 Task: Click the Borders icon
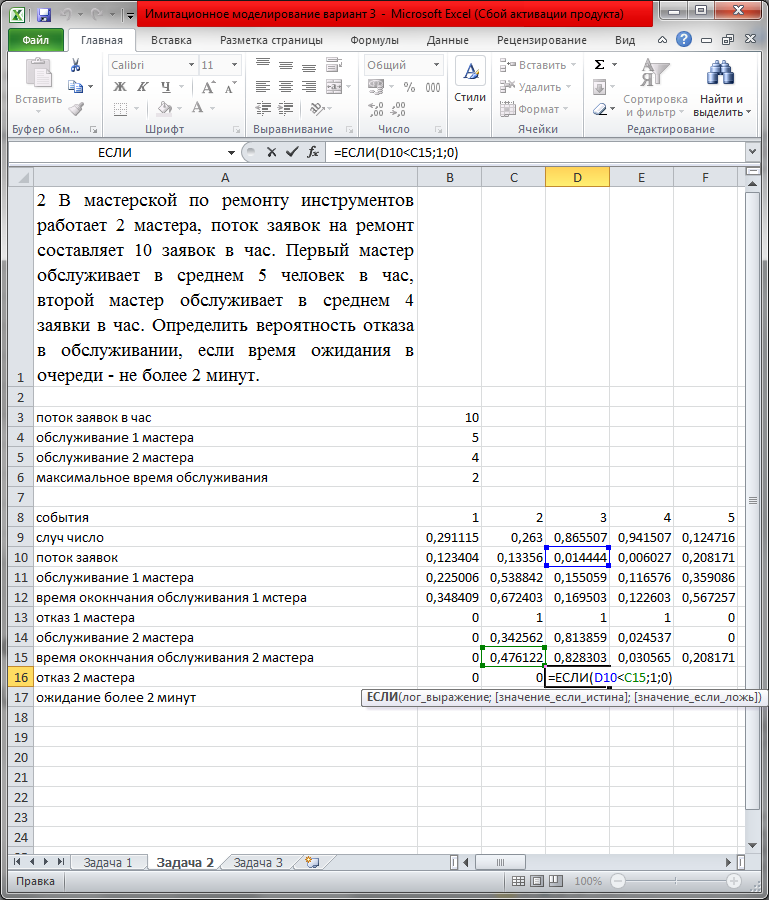pos(121,108)
